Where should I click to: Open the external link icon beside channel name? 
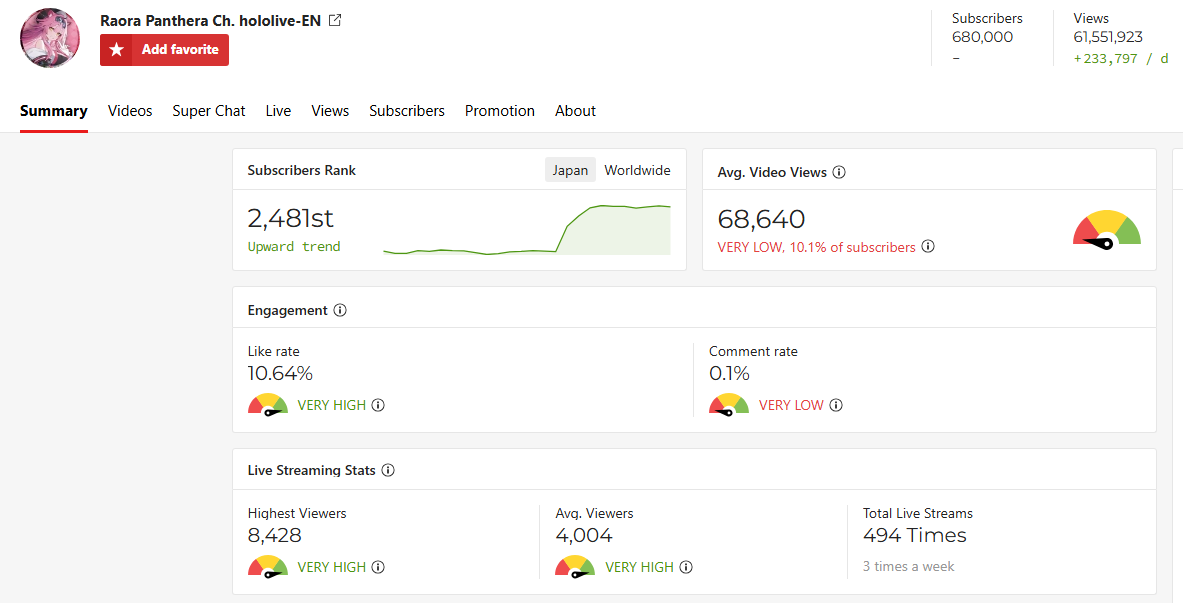point(335,20)
